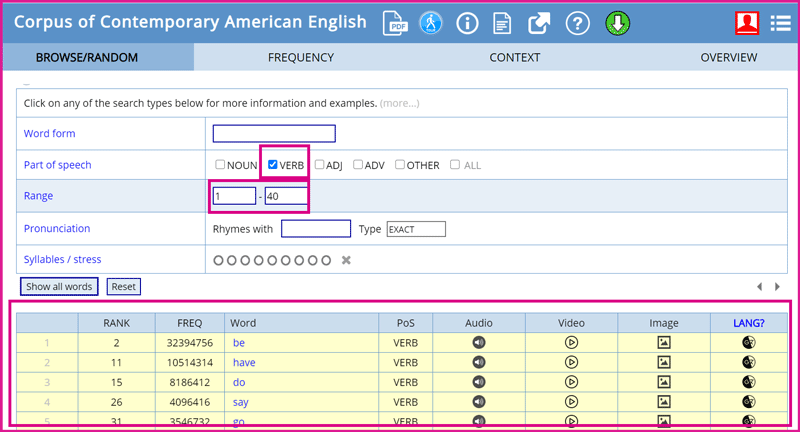Screen dimensions: 800x432
Task: Tick the ADJ checkbox
Action: (319, 165)
